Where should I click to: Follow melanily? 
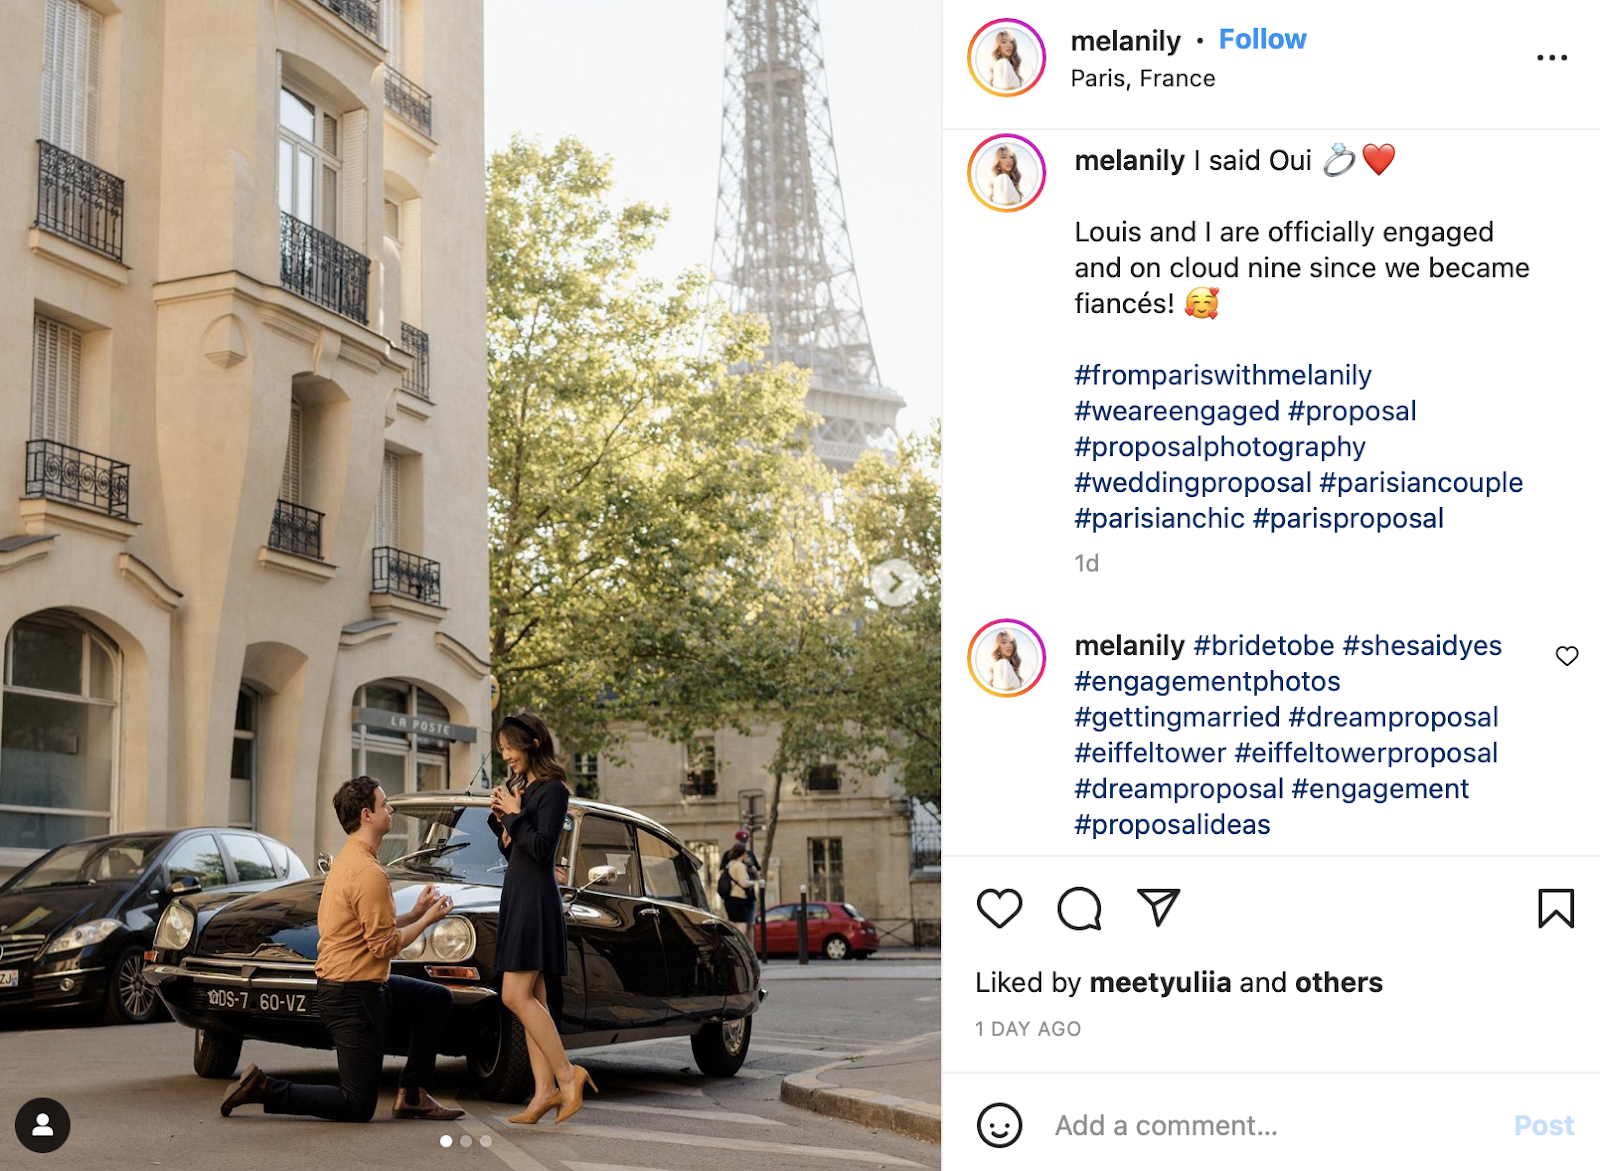[x=1262, y=39]
